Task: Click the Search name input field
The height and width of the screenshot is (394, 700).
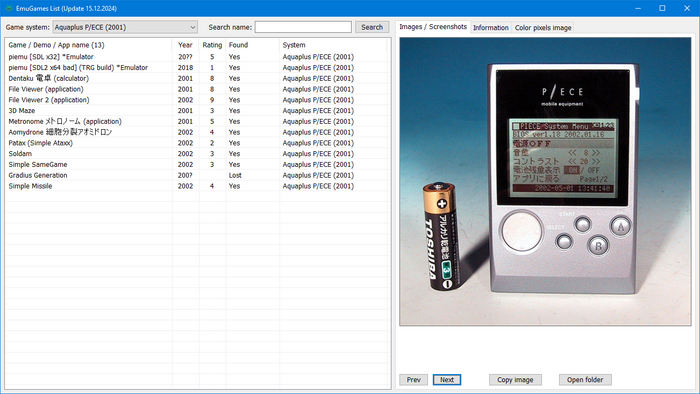Action: click(x=303, y=27)
